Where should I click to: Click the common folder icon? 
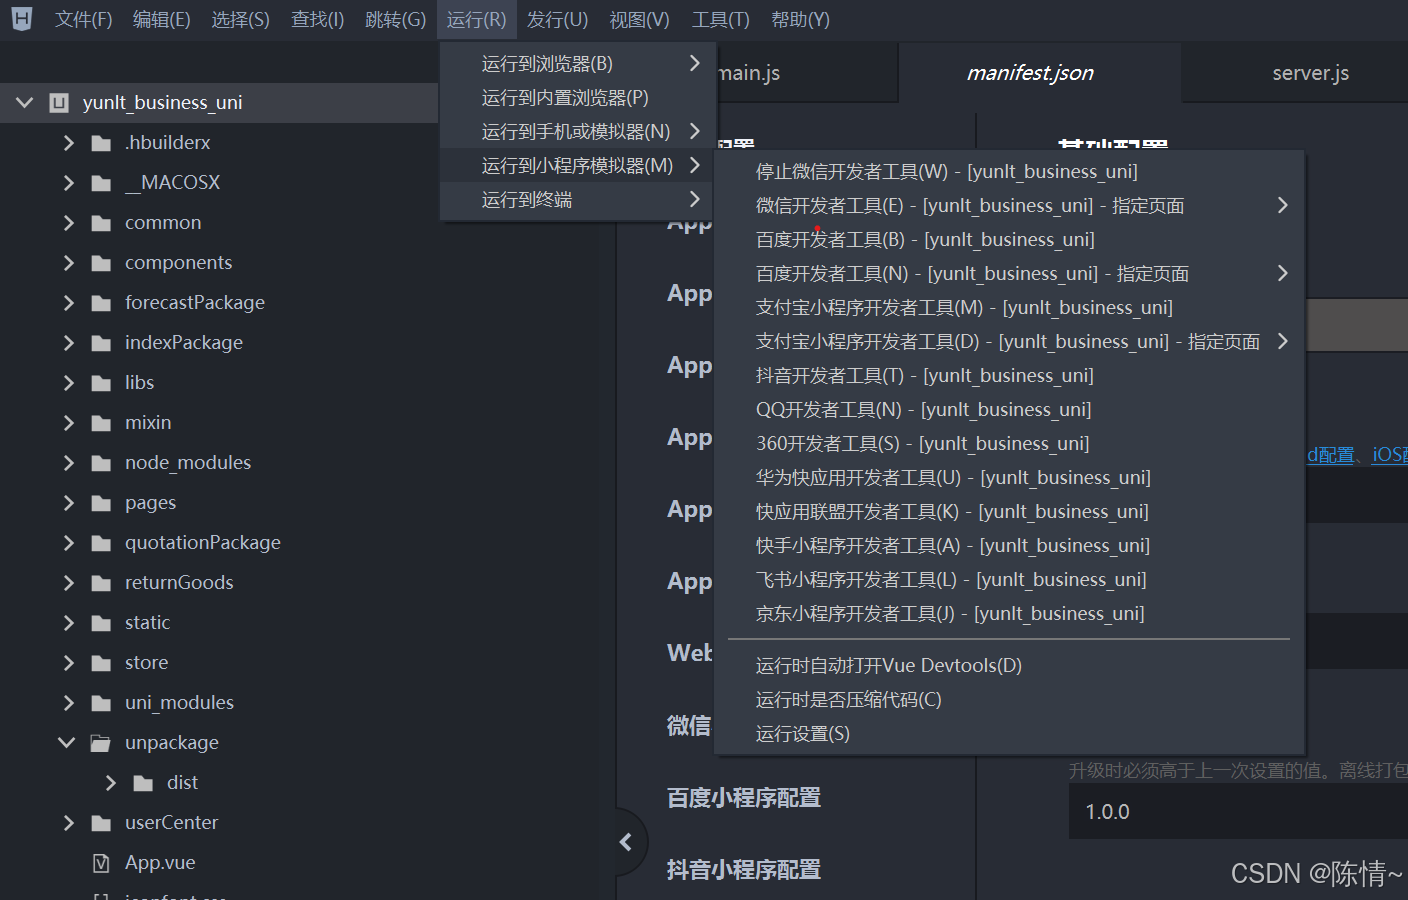point(101,223)
